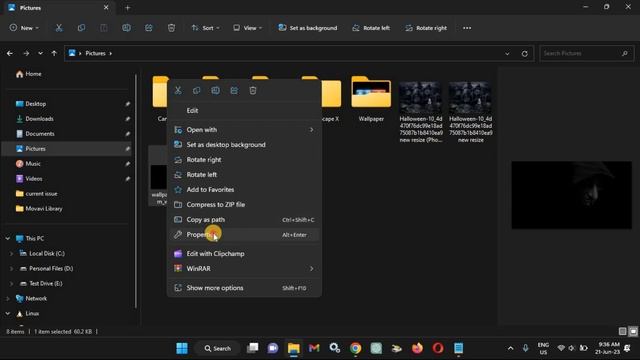Choose Edit in context menu

(244, 111)
